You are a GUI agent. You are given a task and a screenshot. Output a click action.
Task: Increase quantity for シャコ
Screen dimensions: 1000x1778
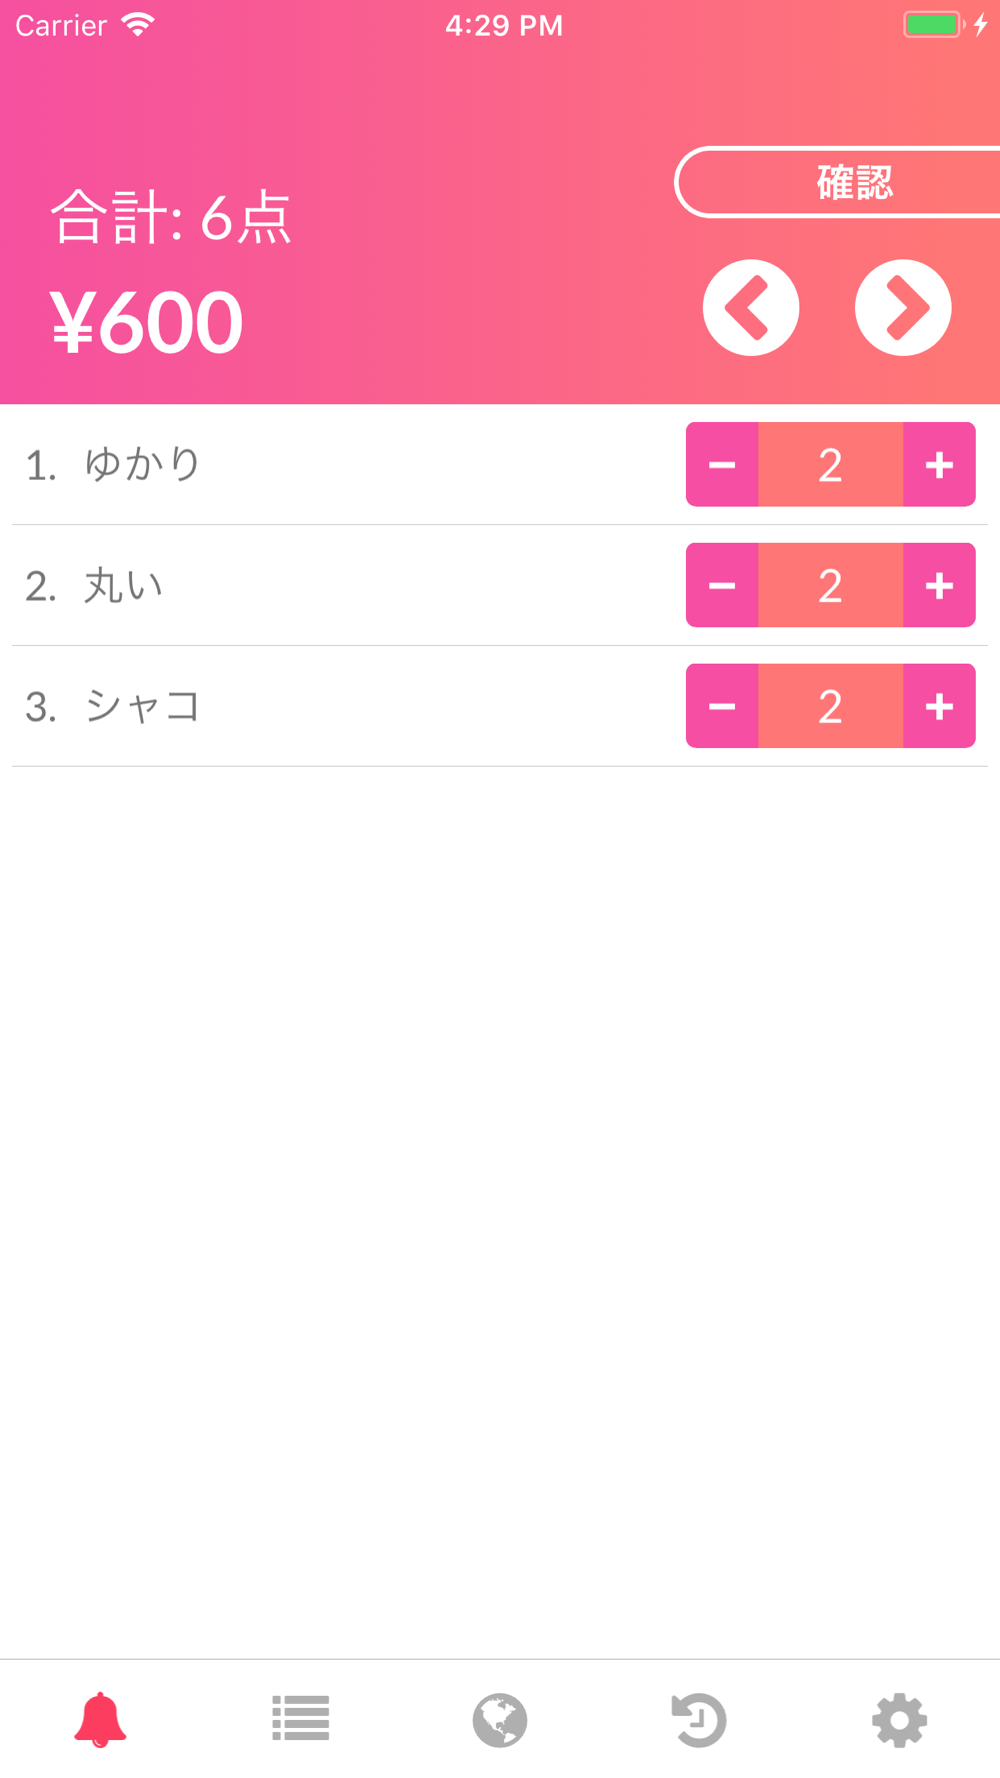point(939,707)
